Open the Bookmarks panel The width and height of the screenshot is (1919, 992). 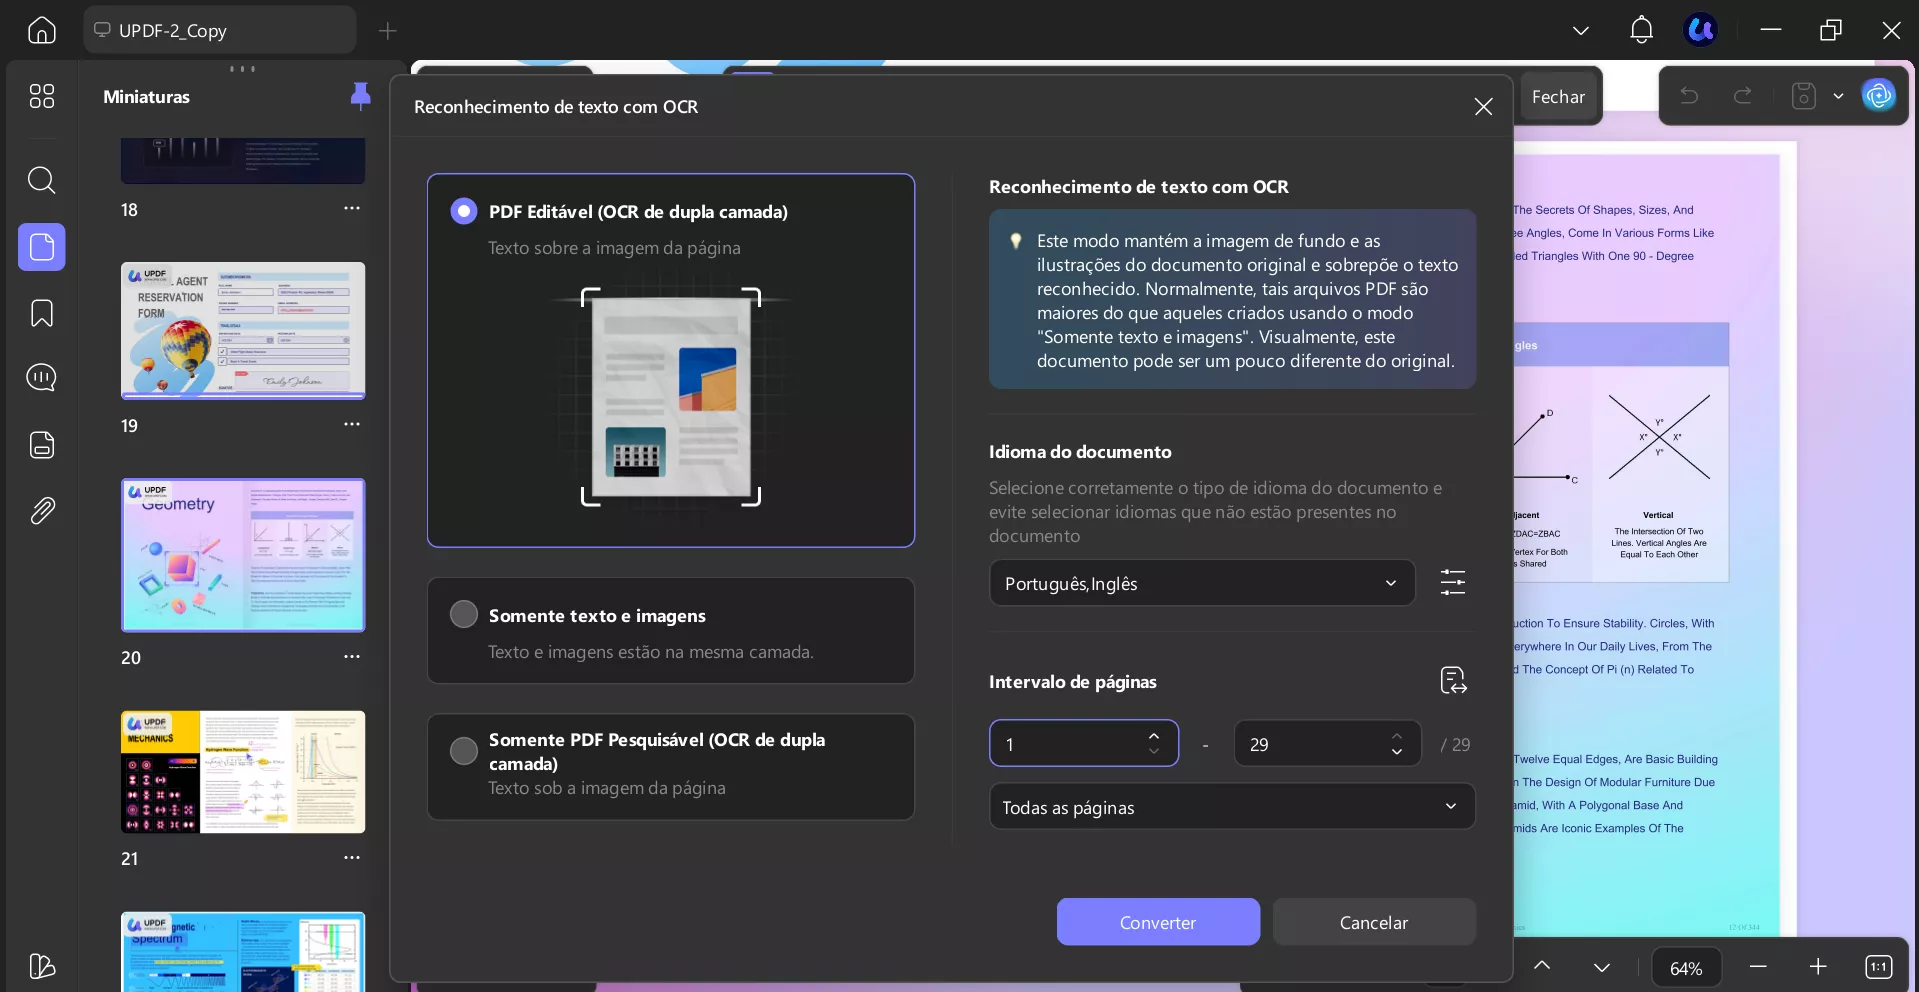point(41,313)
